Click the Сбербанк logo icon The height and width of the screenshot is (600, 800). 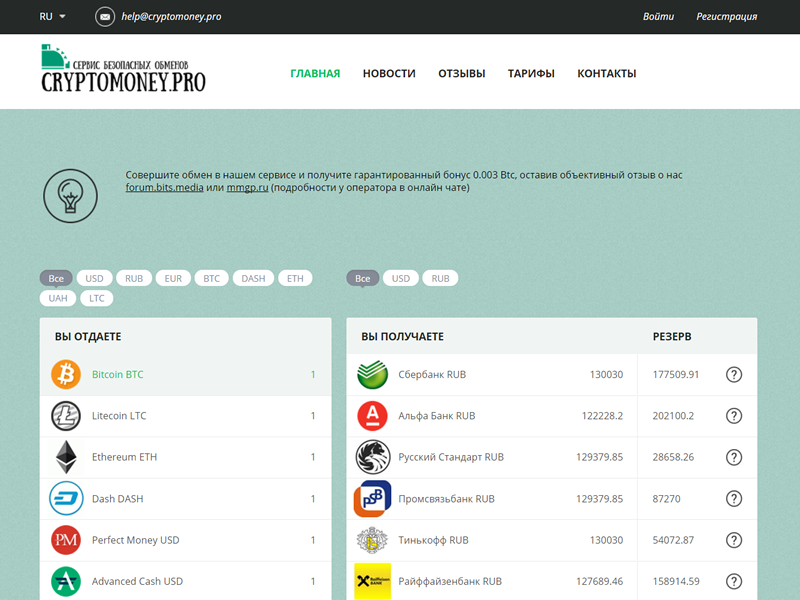(x=372, y=374)
